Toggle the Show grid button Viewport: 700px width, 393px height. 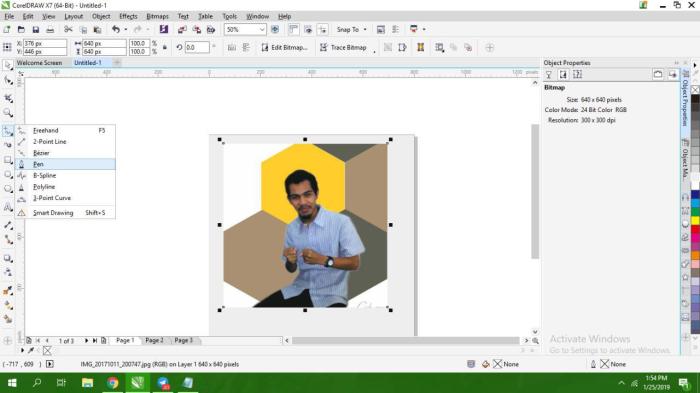coord(308,29)
